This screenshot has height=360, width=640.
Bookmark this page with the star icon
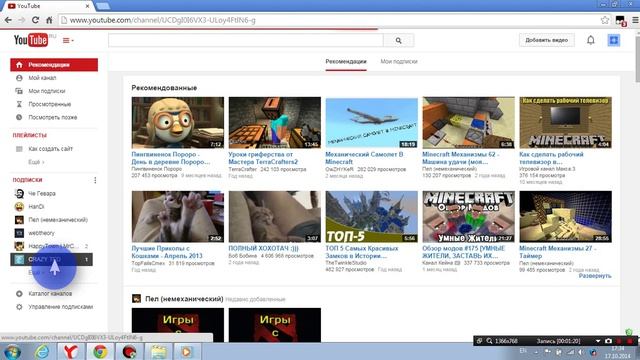(x=604, y=20)
